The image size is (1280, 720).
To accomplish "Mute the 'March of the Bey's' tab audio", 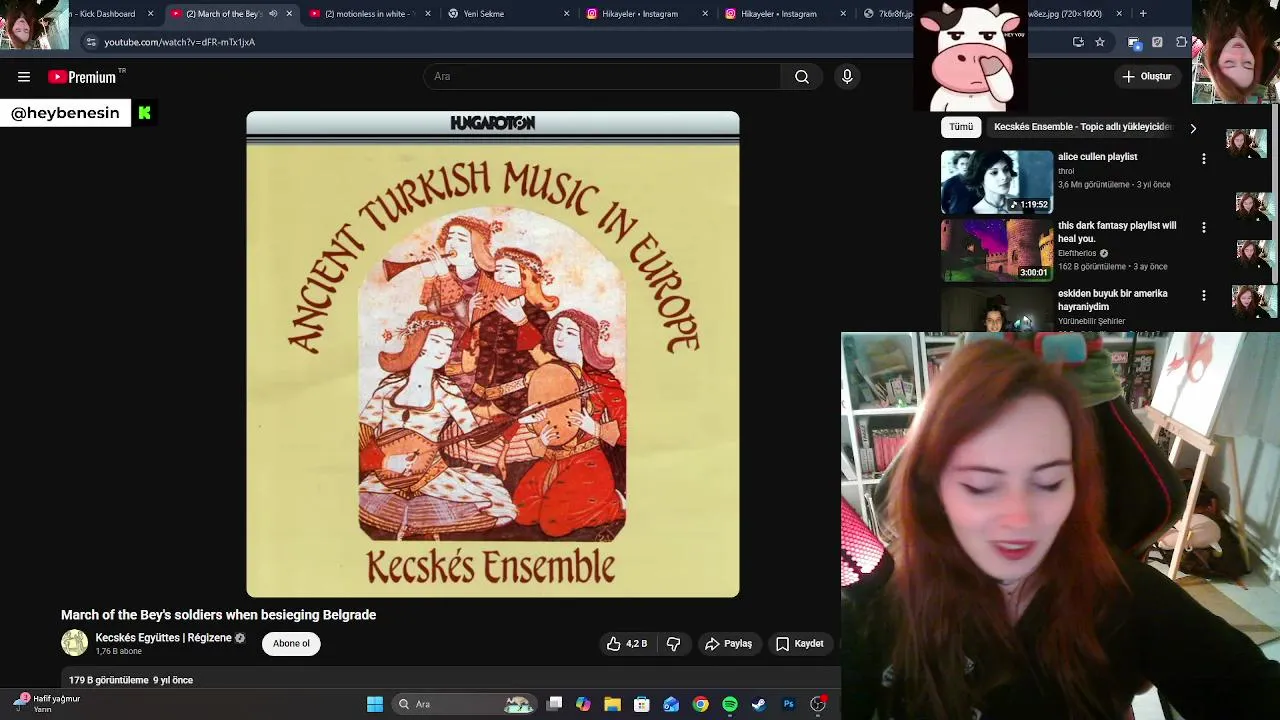I will coord(273,14).
